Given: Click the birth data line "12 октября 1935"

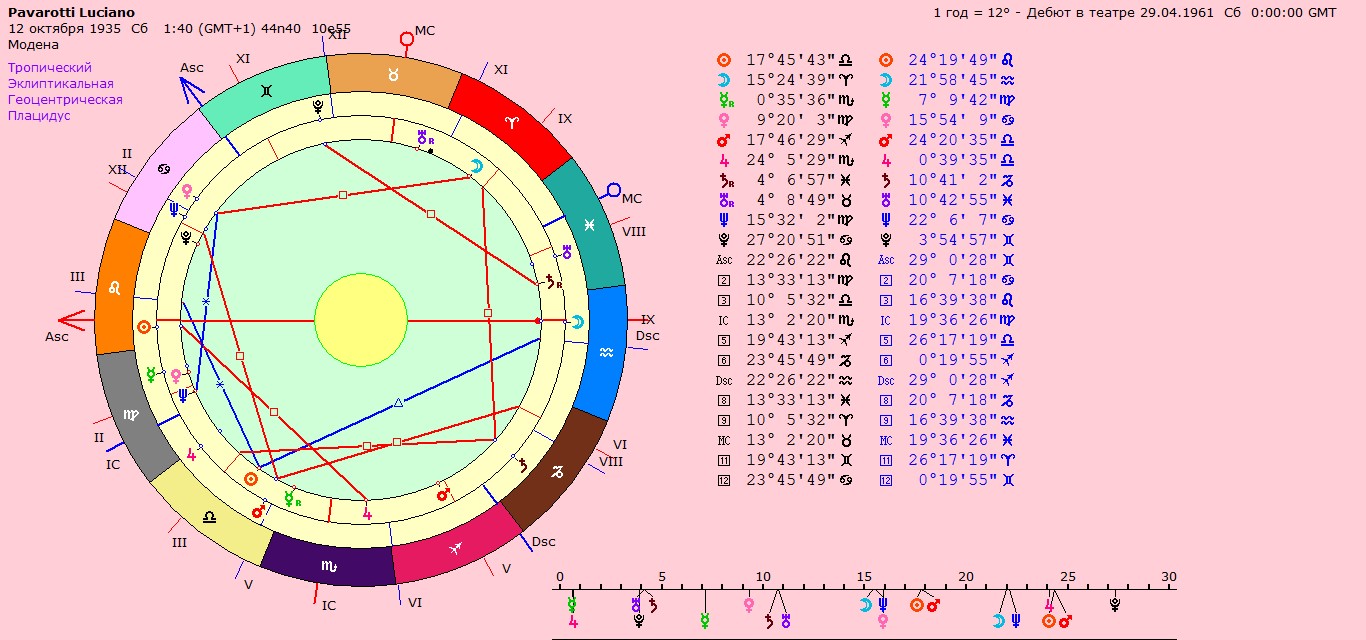Looking at the screenshot, I should coord(65,28).
